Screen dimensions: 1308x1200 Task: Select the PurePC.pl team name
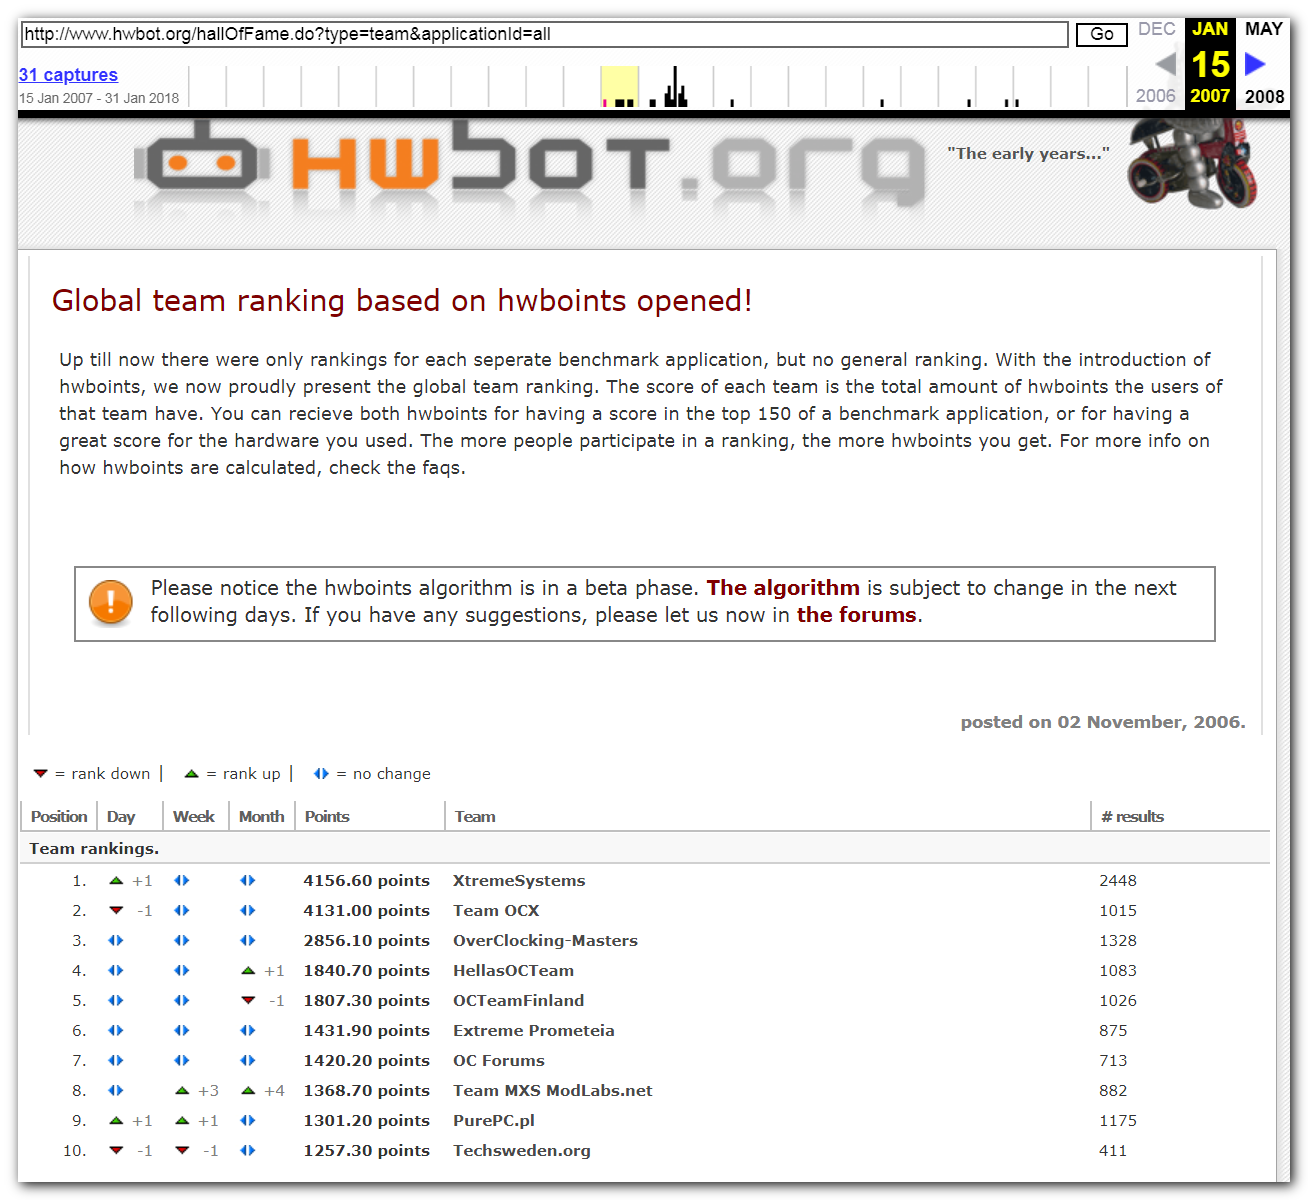494,1121
